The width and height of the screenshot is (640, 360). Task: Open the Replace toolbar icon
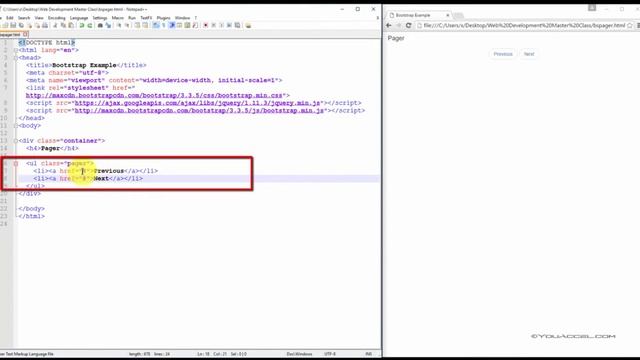point(108,25)
